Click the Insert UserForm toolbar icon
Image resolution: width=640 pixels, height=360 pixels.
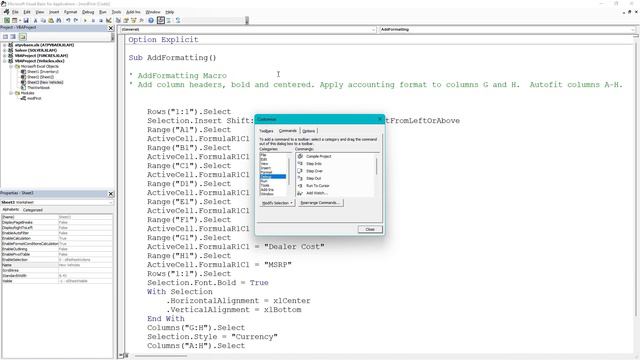click(x=15, y=20)
